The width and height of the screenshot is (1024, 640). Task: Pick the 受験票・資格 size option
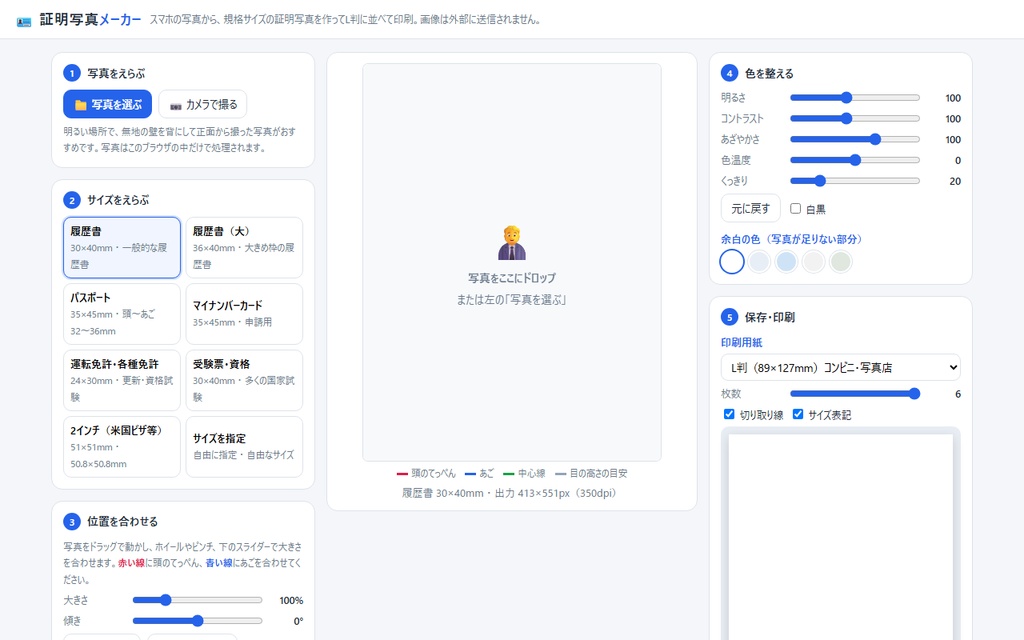click(244, 381)
